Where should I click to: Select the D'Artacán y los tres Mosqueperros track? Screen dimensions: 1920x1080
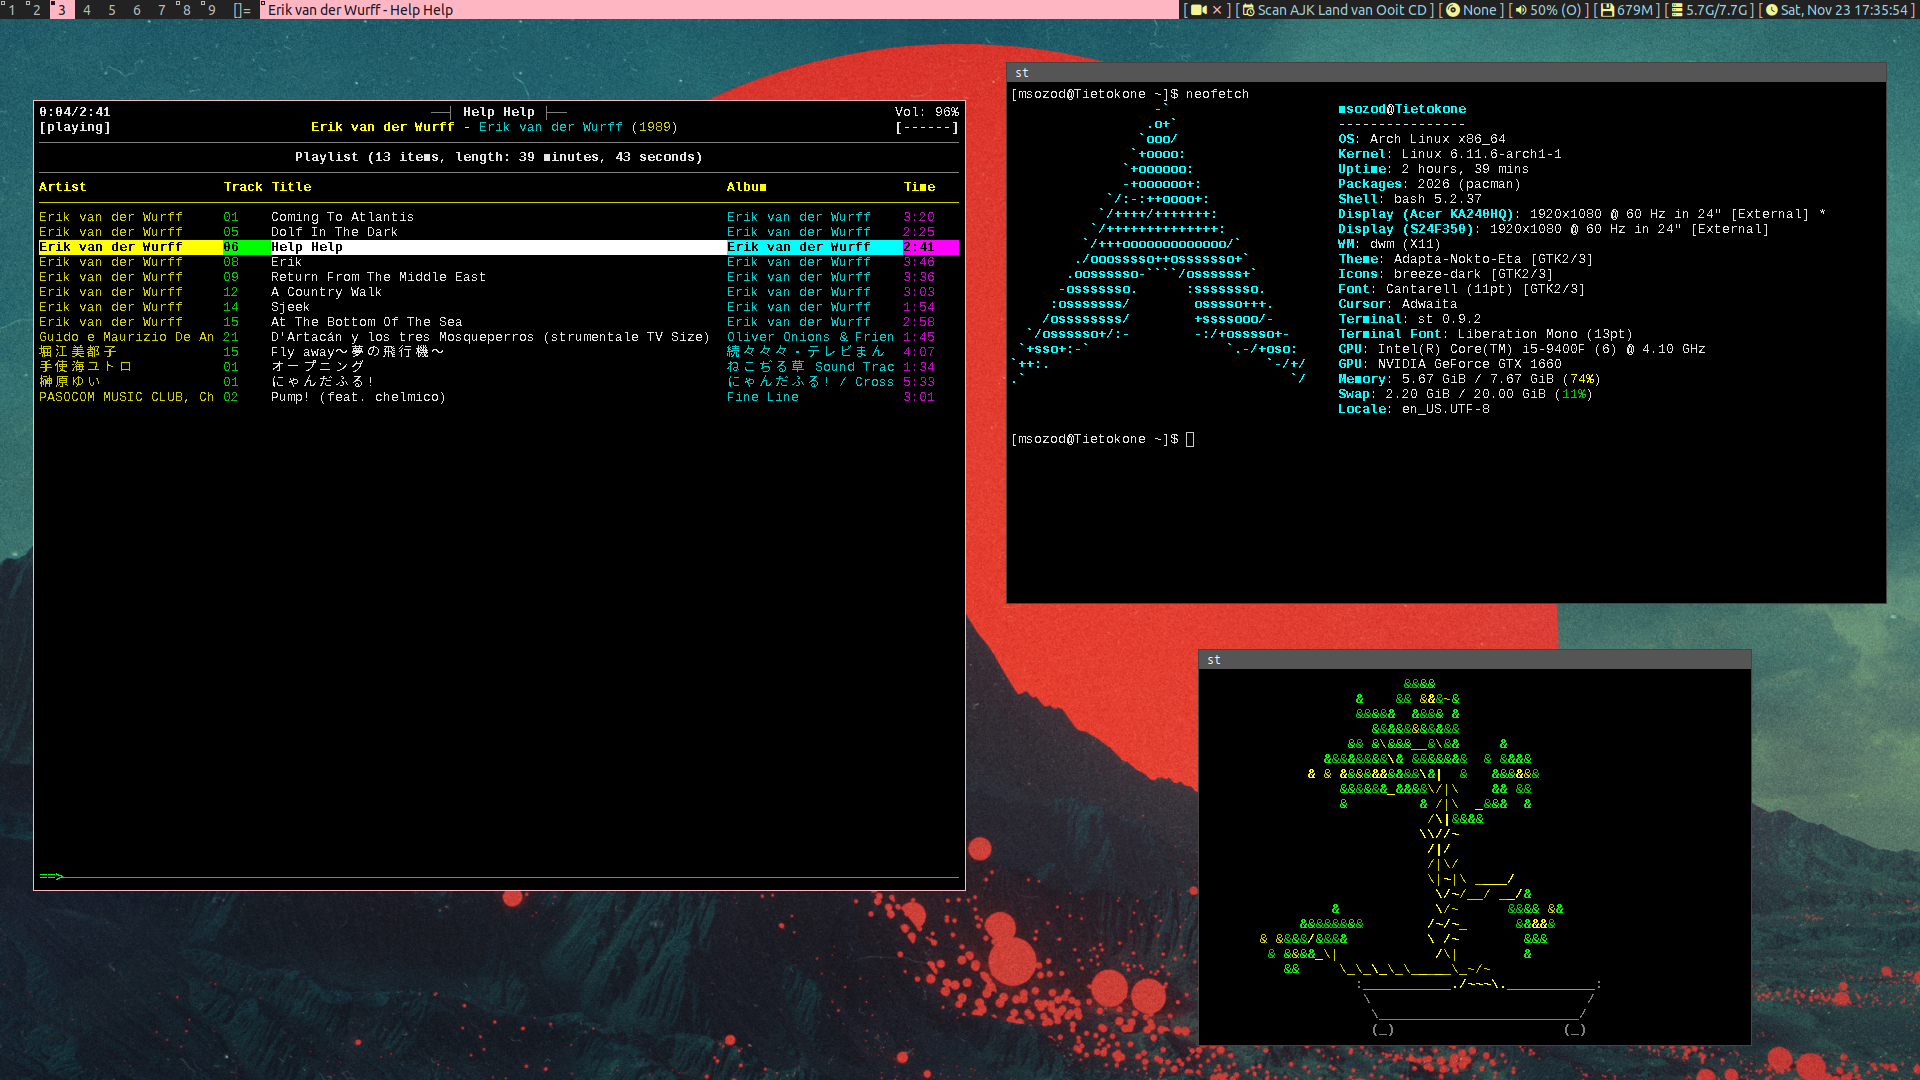(x=498, y=337)
